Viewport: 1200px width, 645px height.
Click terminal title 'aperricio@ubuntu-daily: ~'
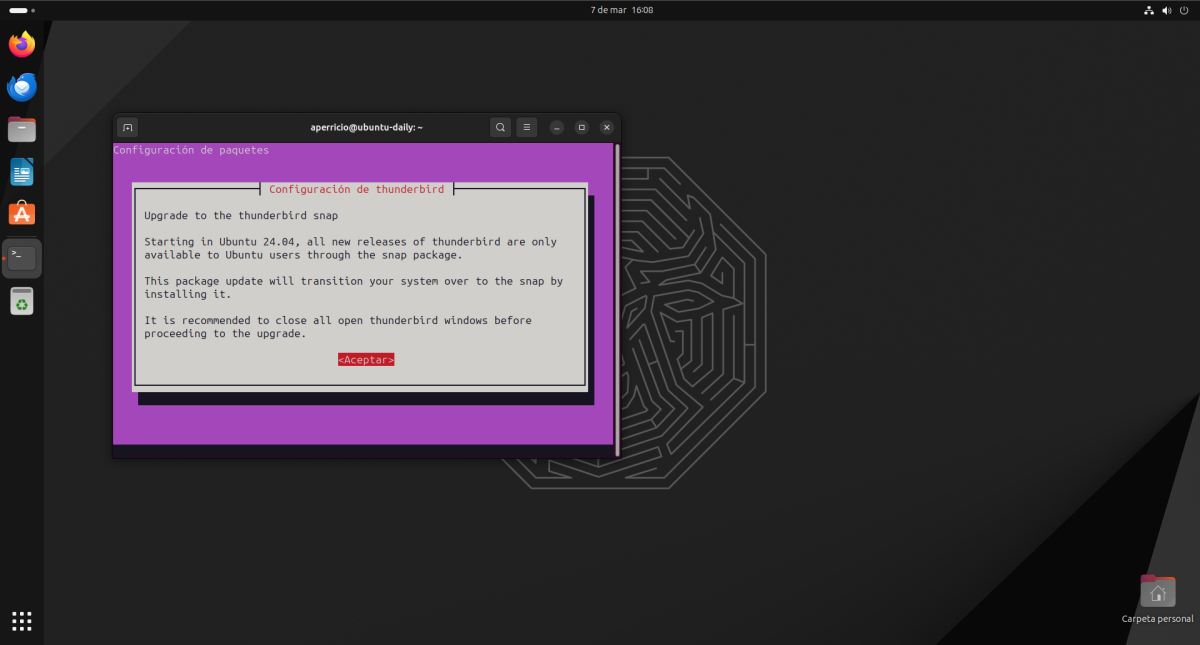(x=366, y=127)
